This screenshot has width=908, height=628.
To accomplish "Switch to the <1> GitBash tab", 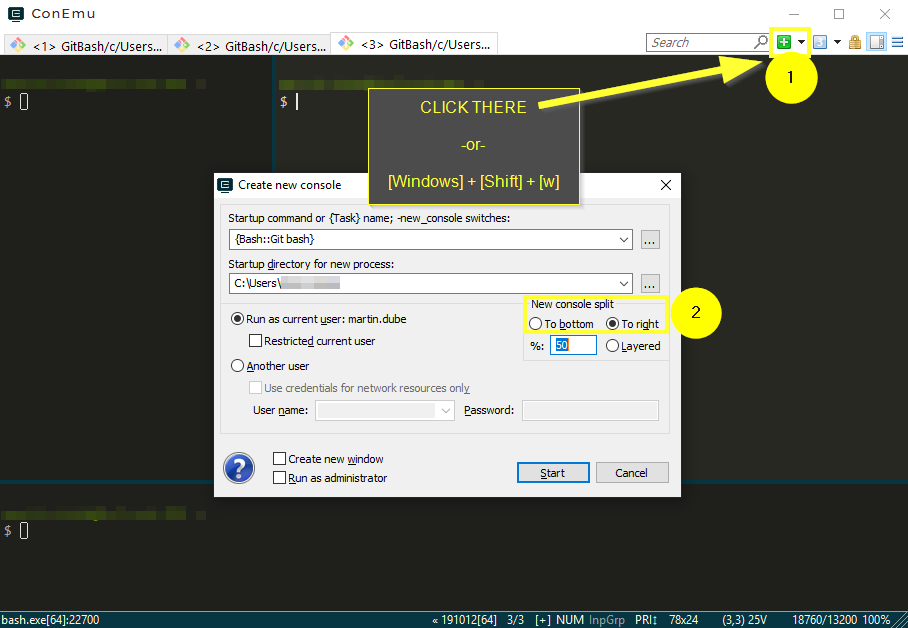I will tap(85, 44).
